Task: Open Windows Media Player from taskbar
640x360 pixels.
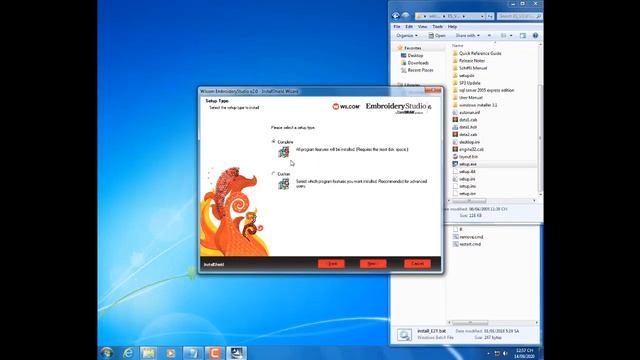Action: point(171,353)
